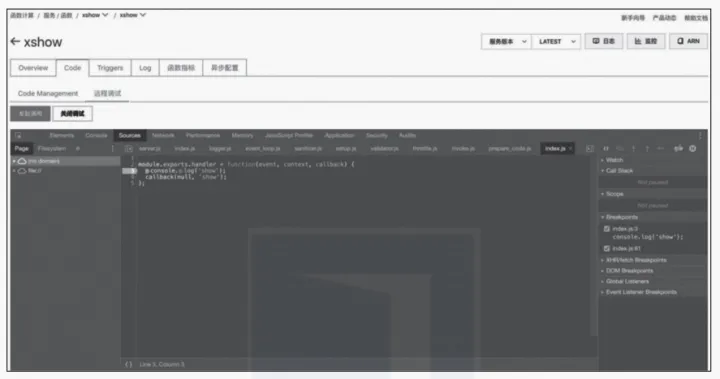Select the Filesystem navigator tab
The height and width of the screenshot is (379, 720).
coord(52,148)
